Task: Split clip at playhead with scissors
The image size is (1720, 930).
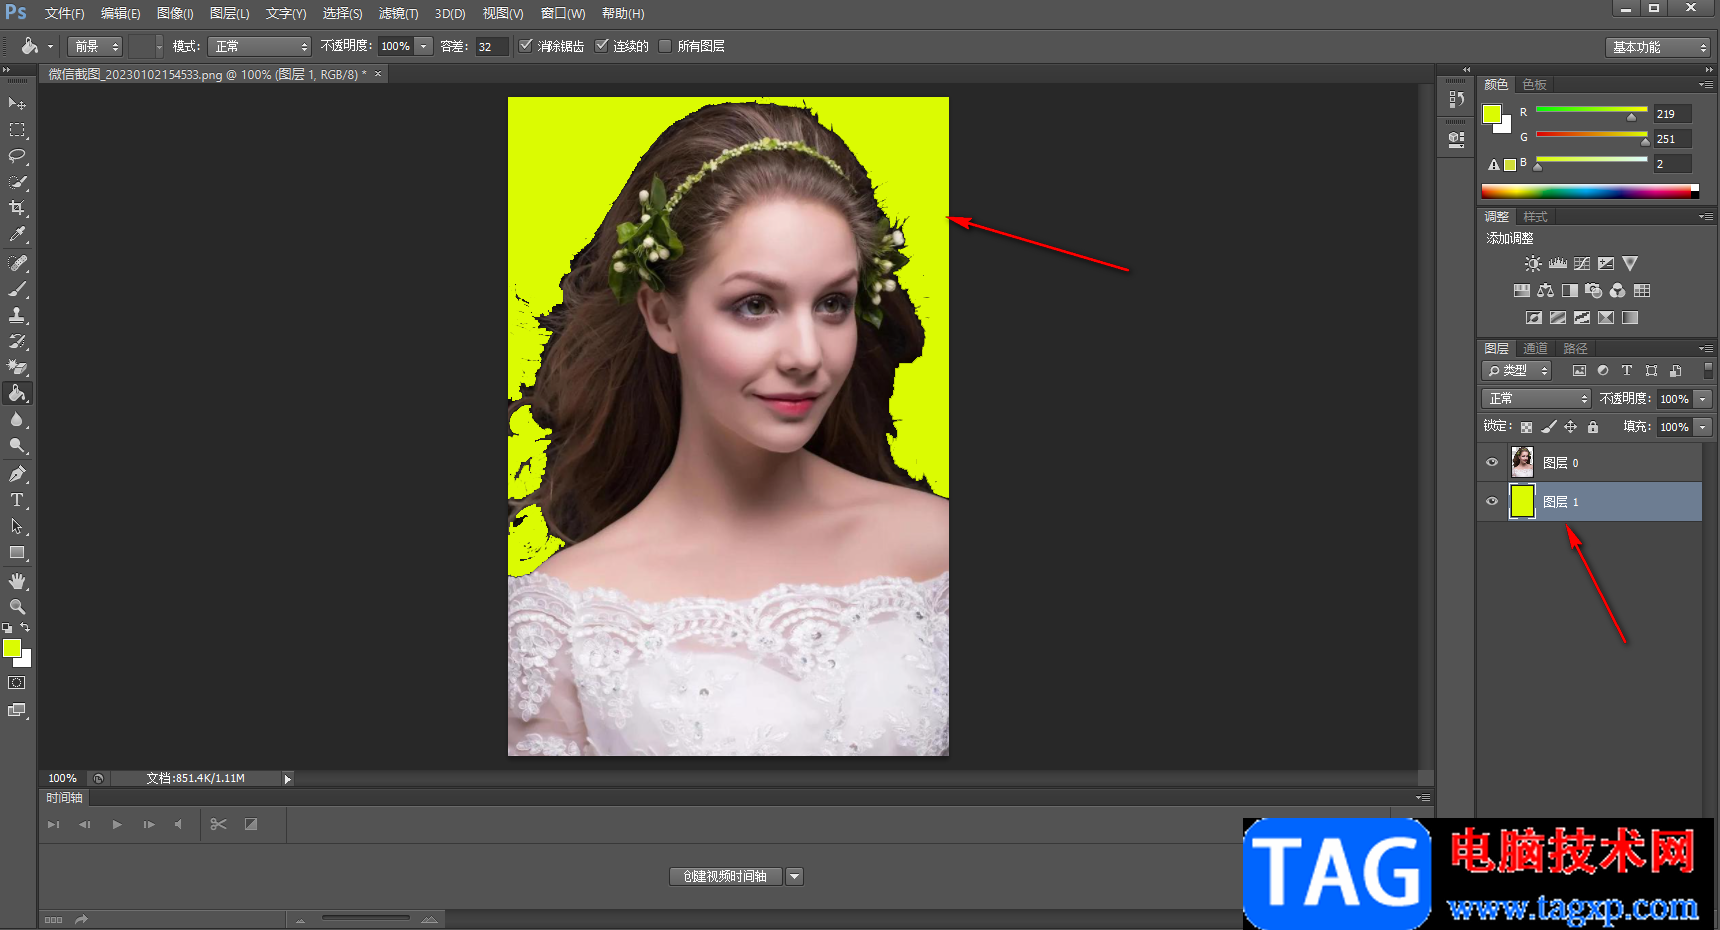Action: point(219,824)
